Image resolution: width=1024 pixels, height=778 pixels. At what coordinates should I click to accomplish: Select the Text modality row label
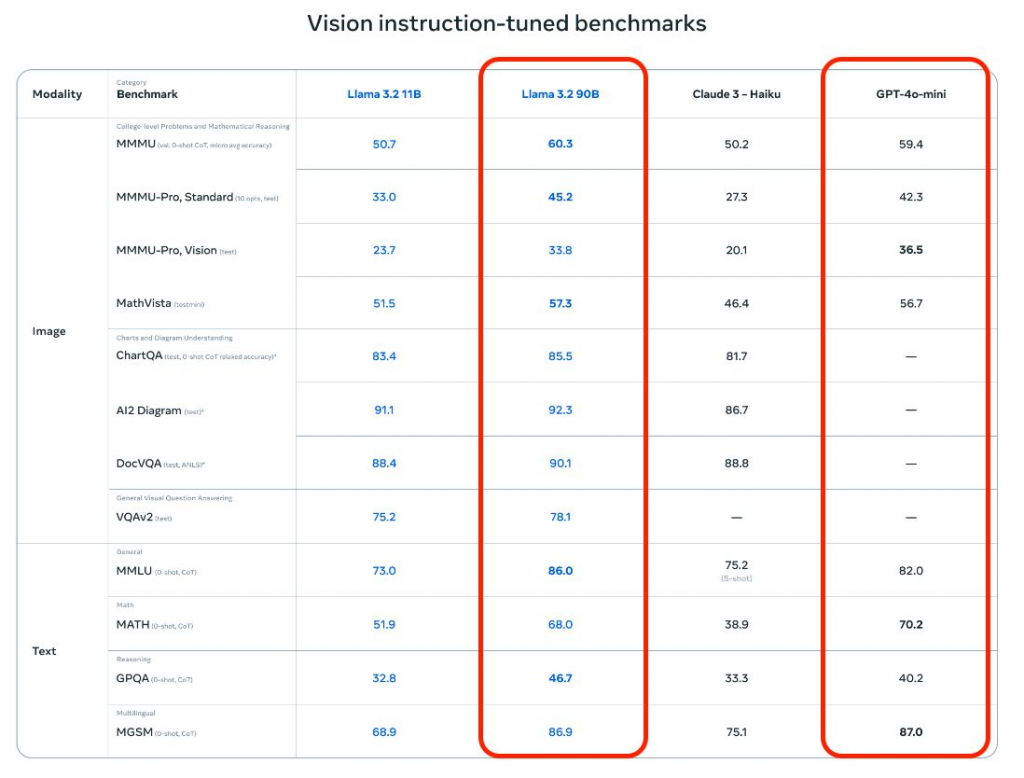pos(44,651)
